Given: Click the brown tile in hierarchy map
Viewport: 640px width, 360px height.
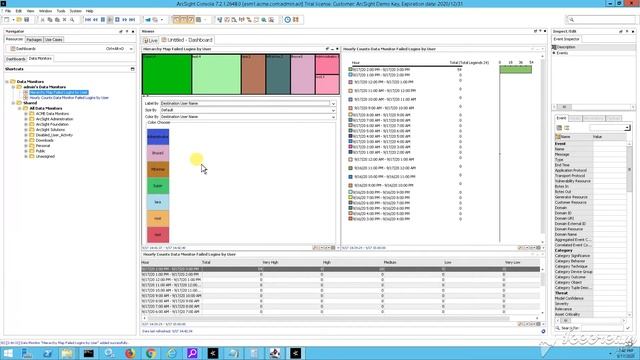Looking at the screenshot, I should pos(253,74).
